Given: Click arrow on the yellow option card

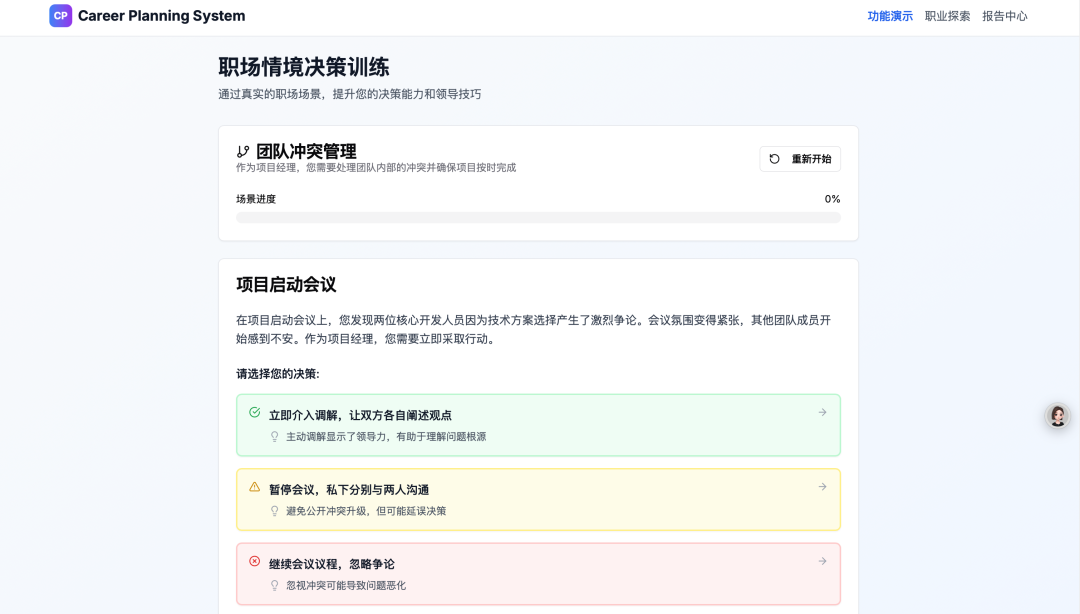Looking at the screenshot, I should 822,487.
